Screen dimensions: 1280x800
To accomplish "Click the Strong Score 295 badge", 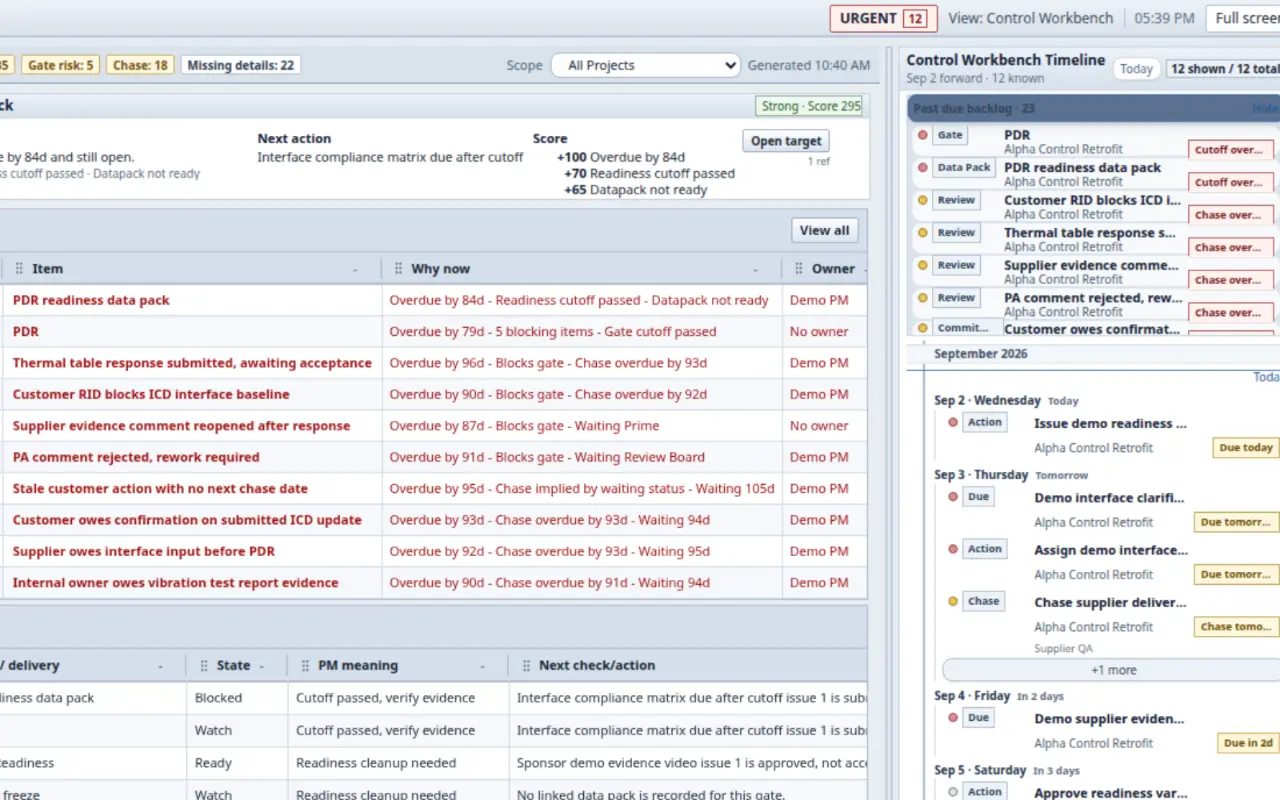I will tap(809, 106).
